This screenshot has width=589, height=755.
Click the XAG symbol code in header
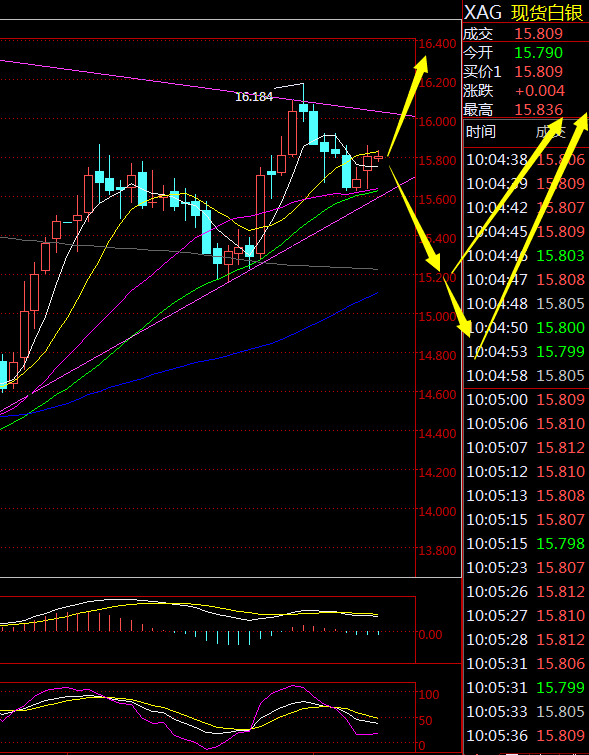tap(483, 12)
